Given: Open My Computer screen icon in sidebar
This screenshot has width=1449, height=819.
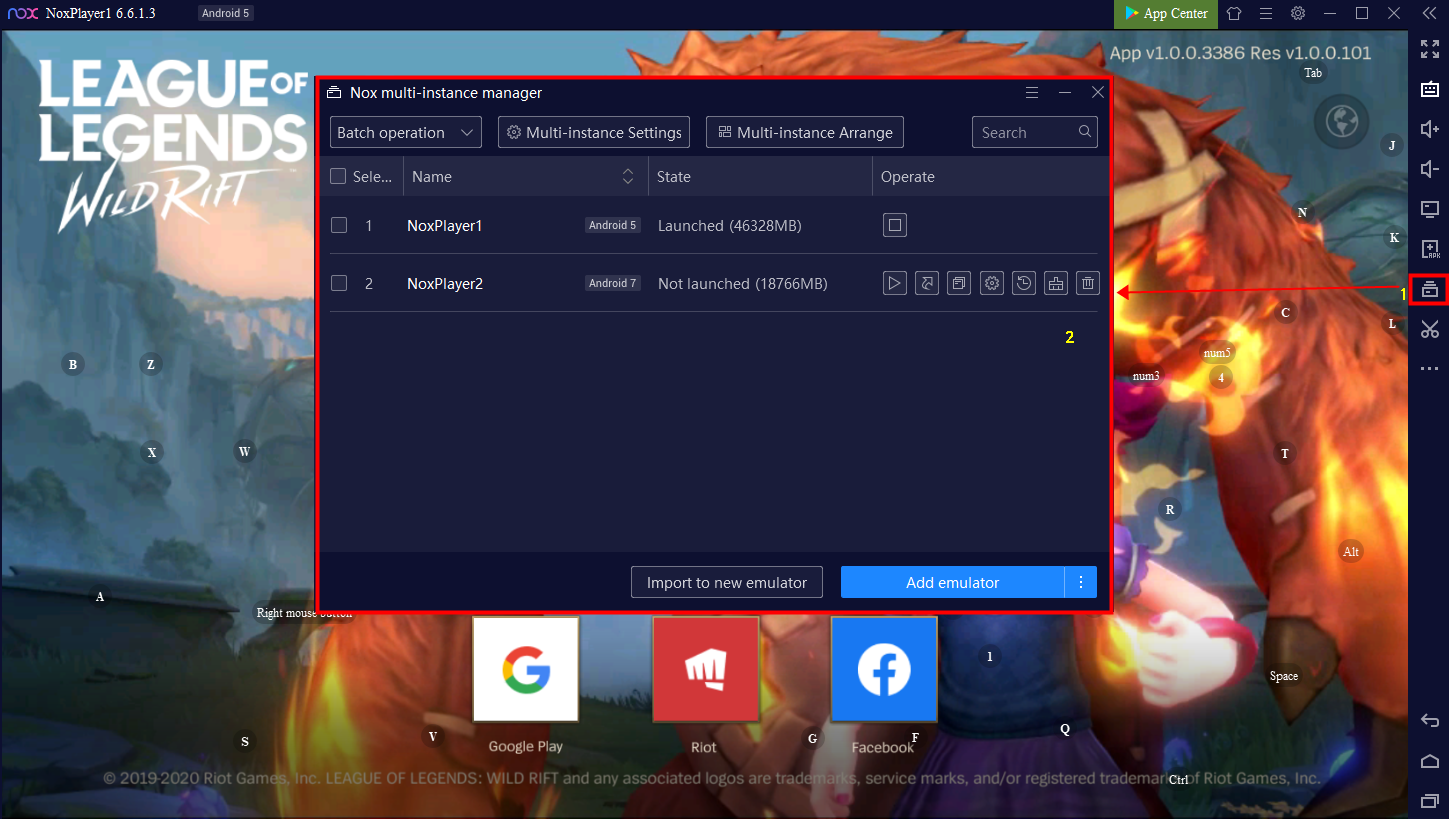Looking at the screenshot, I should tap(1430, 209).
